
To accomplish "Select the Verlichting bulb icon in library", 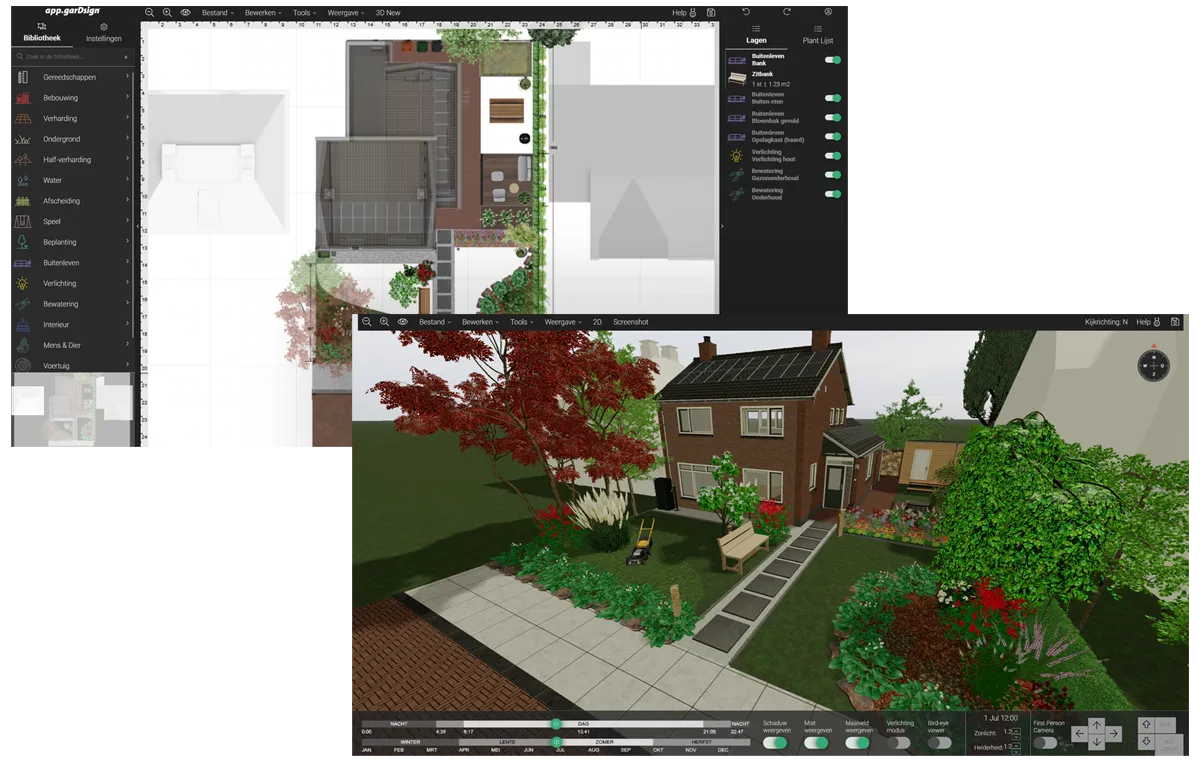I will (22, 283).
